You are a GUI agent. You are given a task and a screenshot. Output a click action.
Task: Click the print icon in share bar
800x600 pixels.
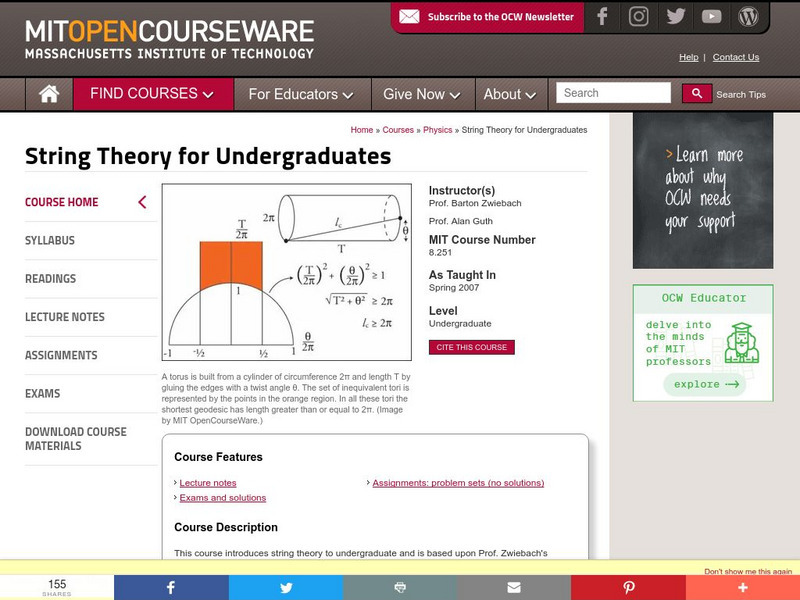point(400,587)
